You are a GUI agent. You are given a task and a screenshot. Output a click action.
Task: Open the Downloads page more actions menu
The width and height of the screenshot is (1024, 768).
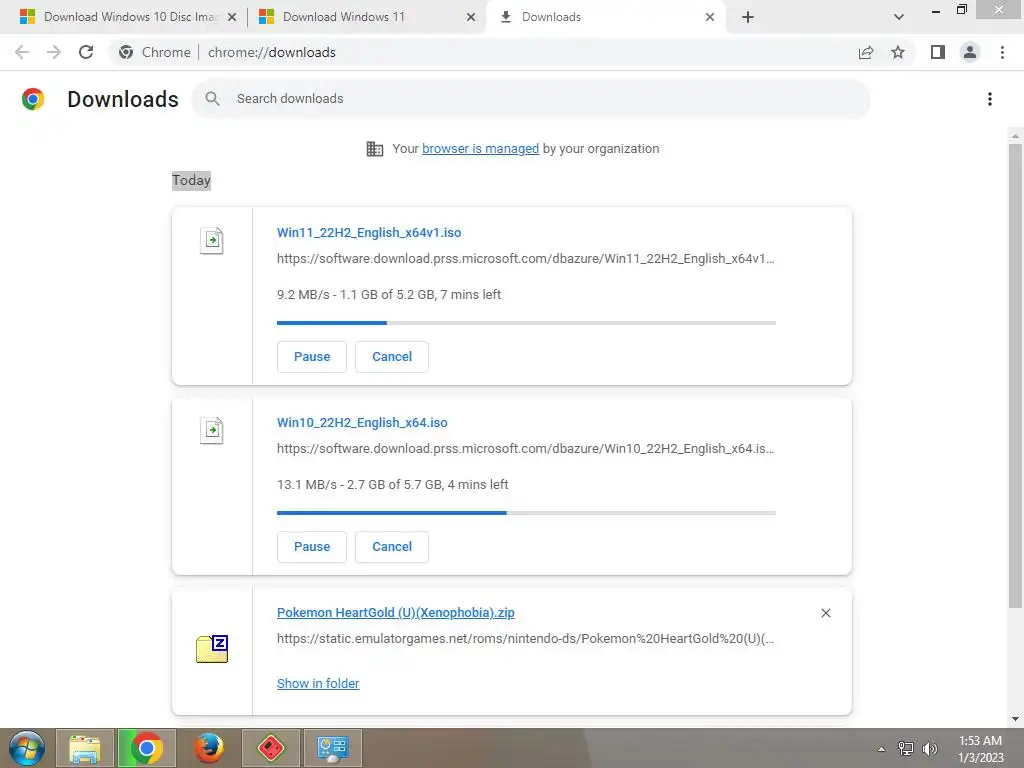click(990, 99)
